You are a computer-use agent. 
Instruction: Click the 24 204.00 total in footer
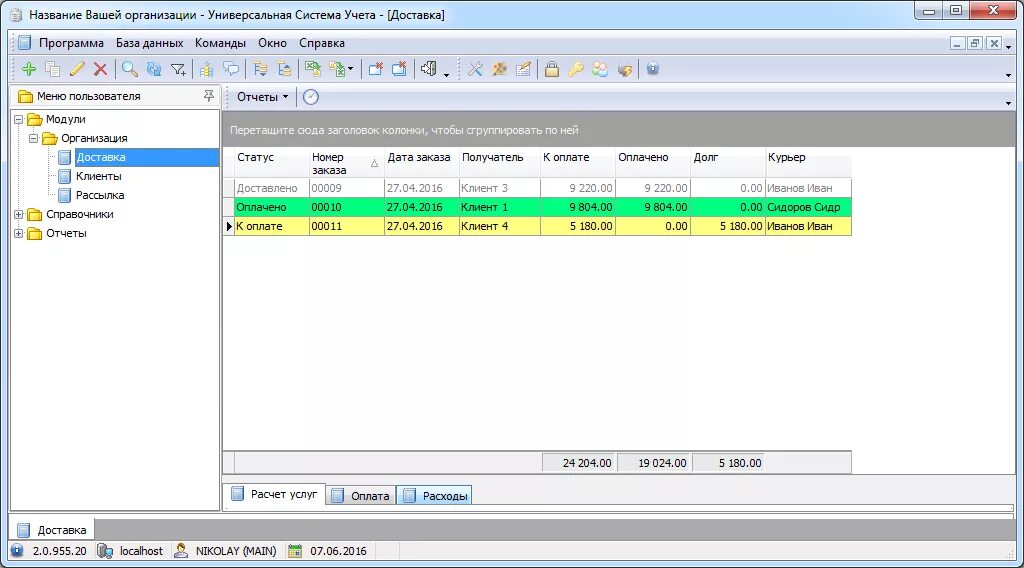click(x=579, y=463)
